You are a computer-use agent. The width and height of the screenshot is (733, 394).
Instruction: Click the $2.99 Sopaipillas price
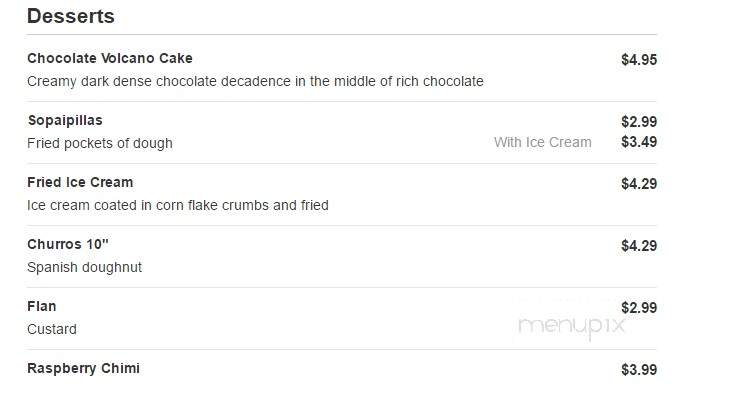click(x=639, y=122)
